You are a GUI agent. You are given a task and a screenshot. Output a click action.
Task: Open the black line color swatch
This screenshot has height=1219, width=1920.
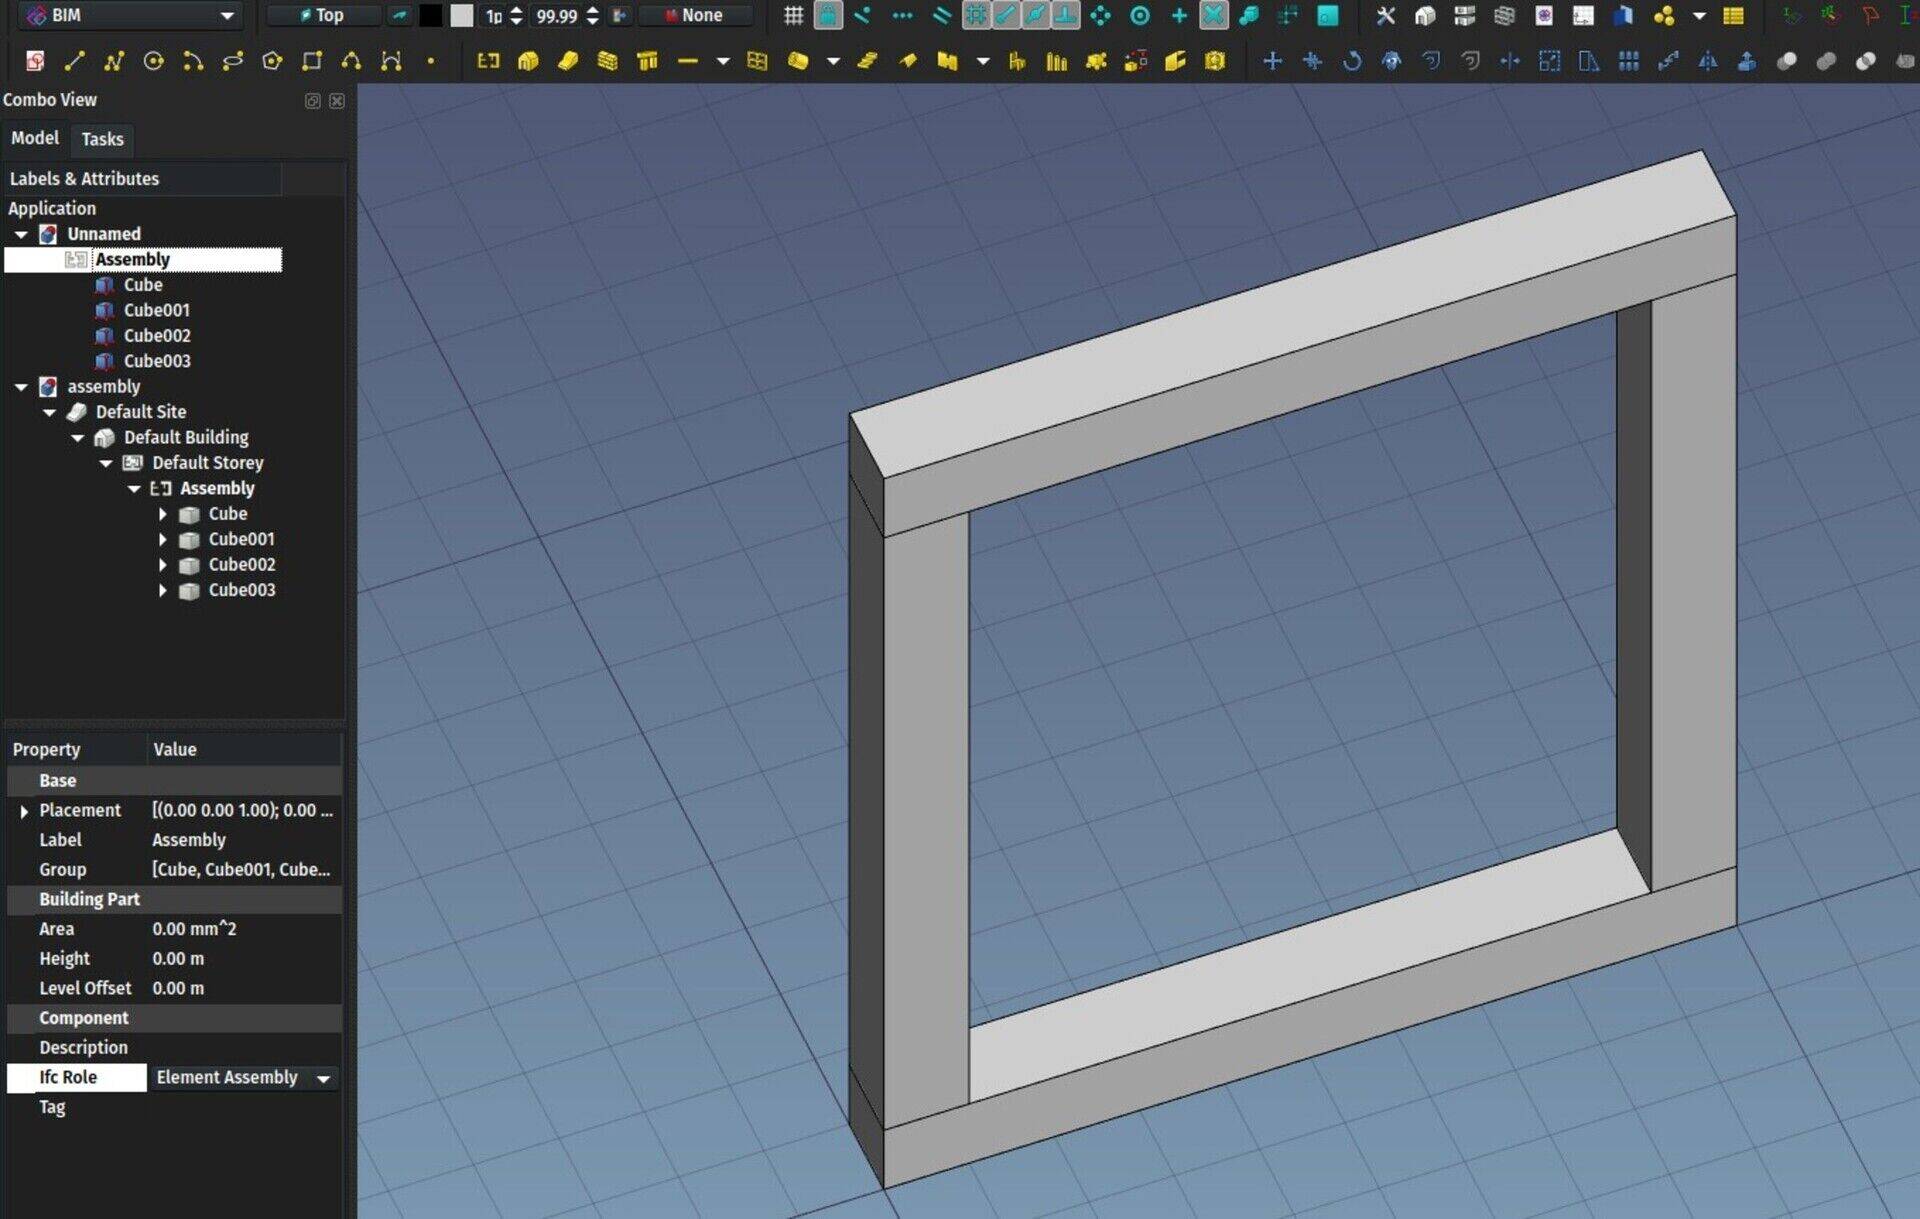(430, 15)
